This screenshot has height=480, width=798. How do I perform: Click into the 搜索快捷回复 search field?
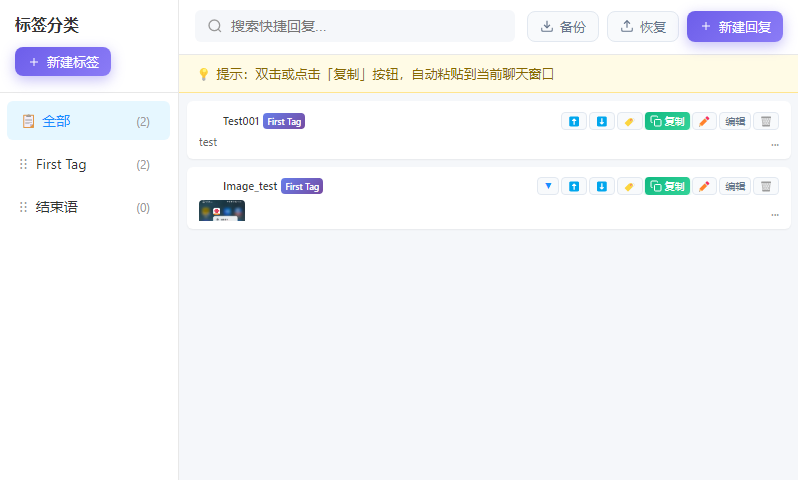[355, 26]
